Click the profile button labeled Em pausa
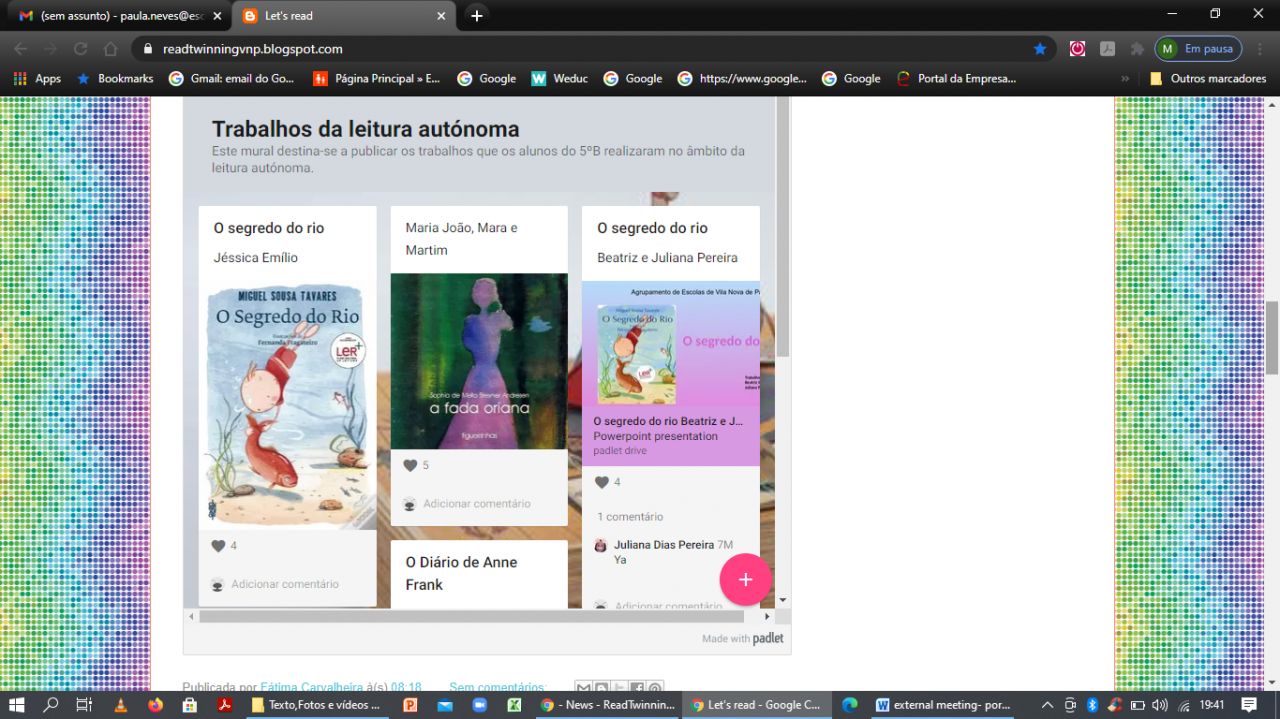Viewport: 1280px width, 719px height. click(x=1198, y=48)
